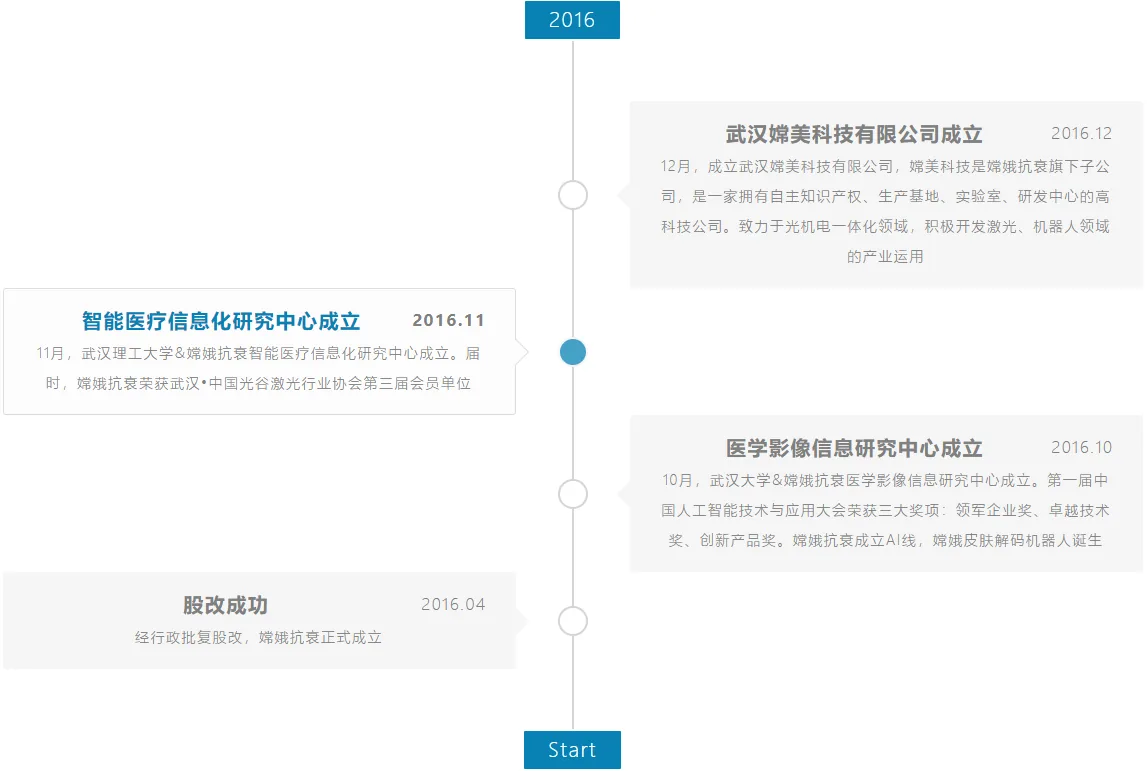Click the description starting with 10月，武汉大学
This screenshot has height=771, width=1147.
pyautogui.click(x=885, y=510)
